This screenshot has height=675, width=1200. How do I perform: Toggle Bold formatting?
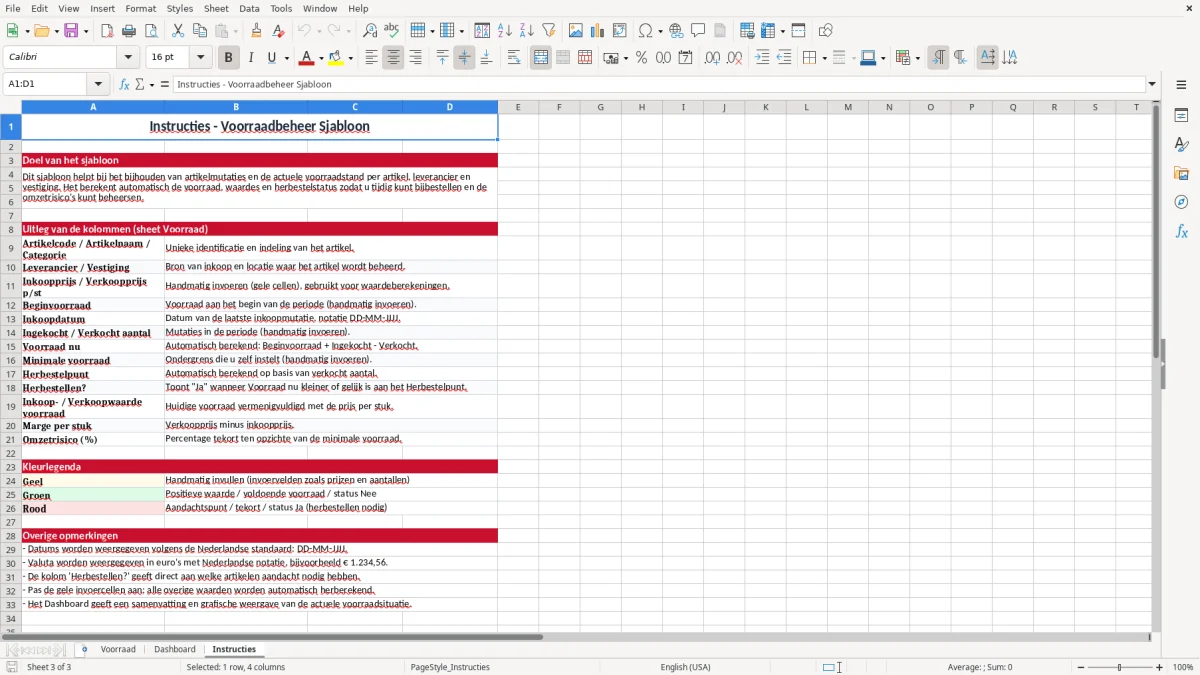click(229, 58)
